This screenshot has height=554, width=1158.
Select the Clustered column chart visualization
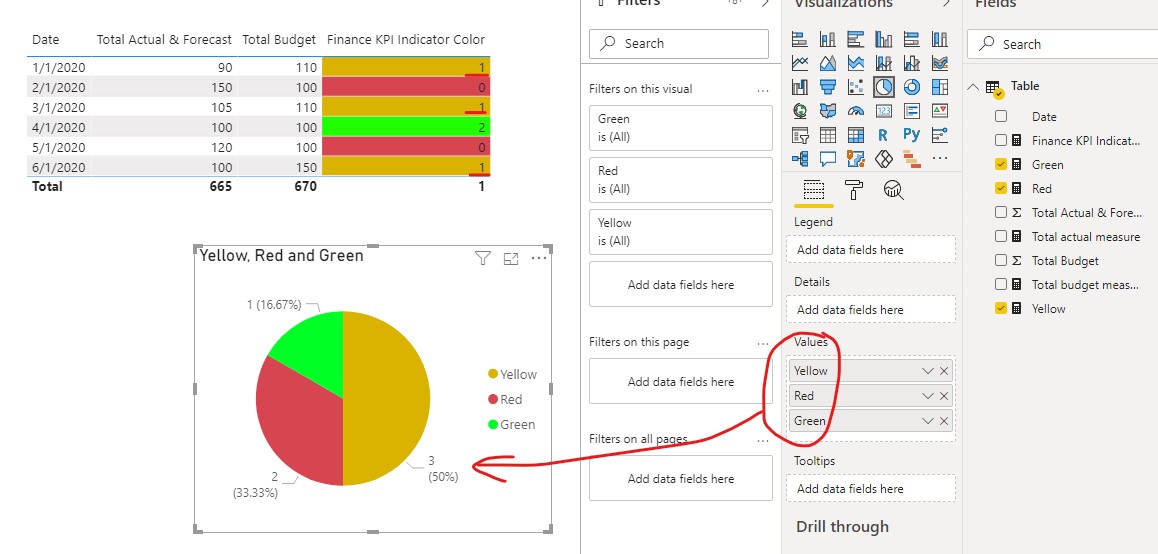tap(884, 39)
